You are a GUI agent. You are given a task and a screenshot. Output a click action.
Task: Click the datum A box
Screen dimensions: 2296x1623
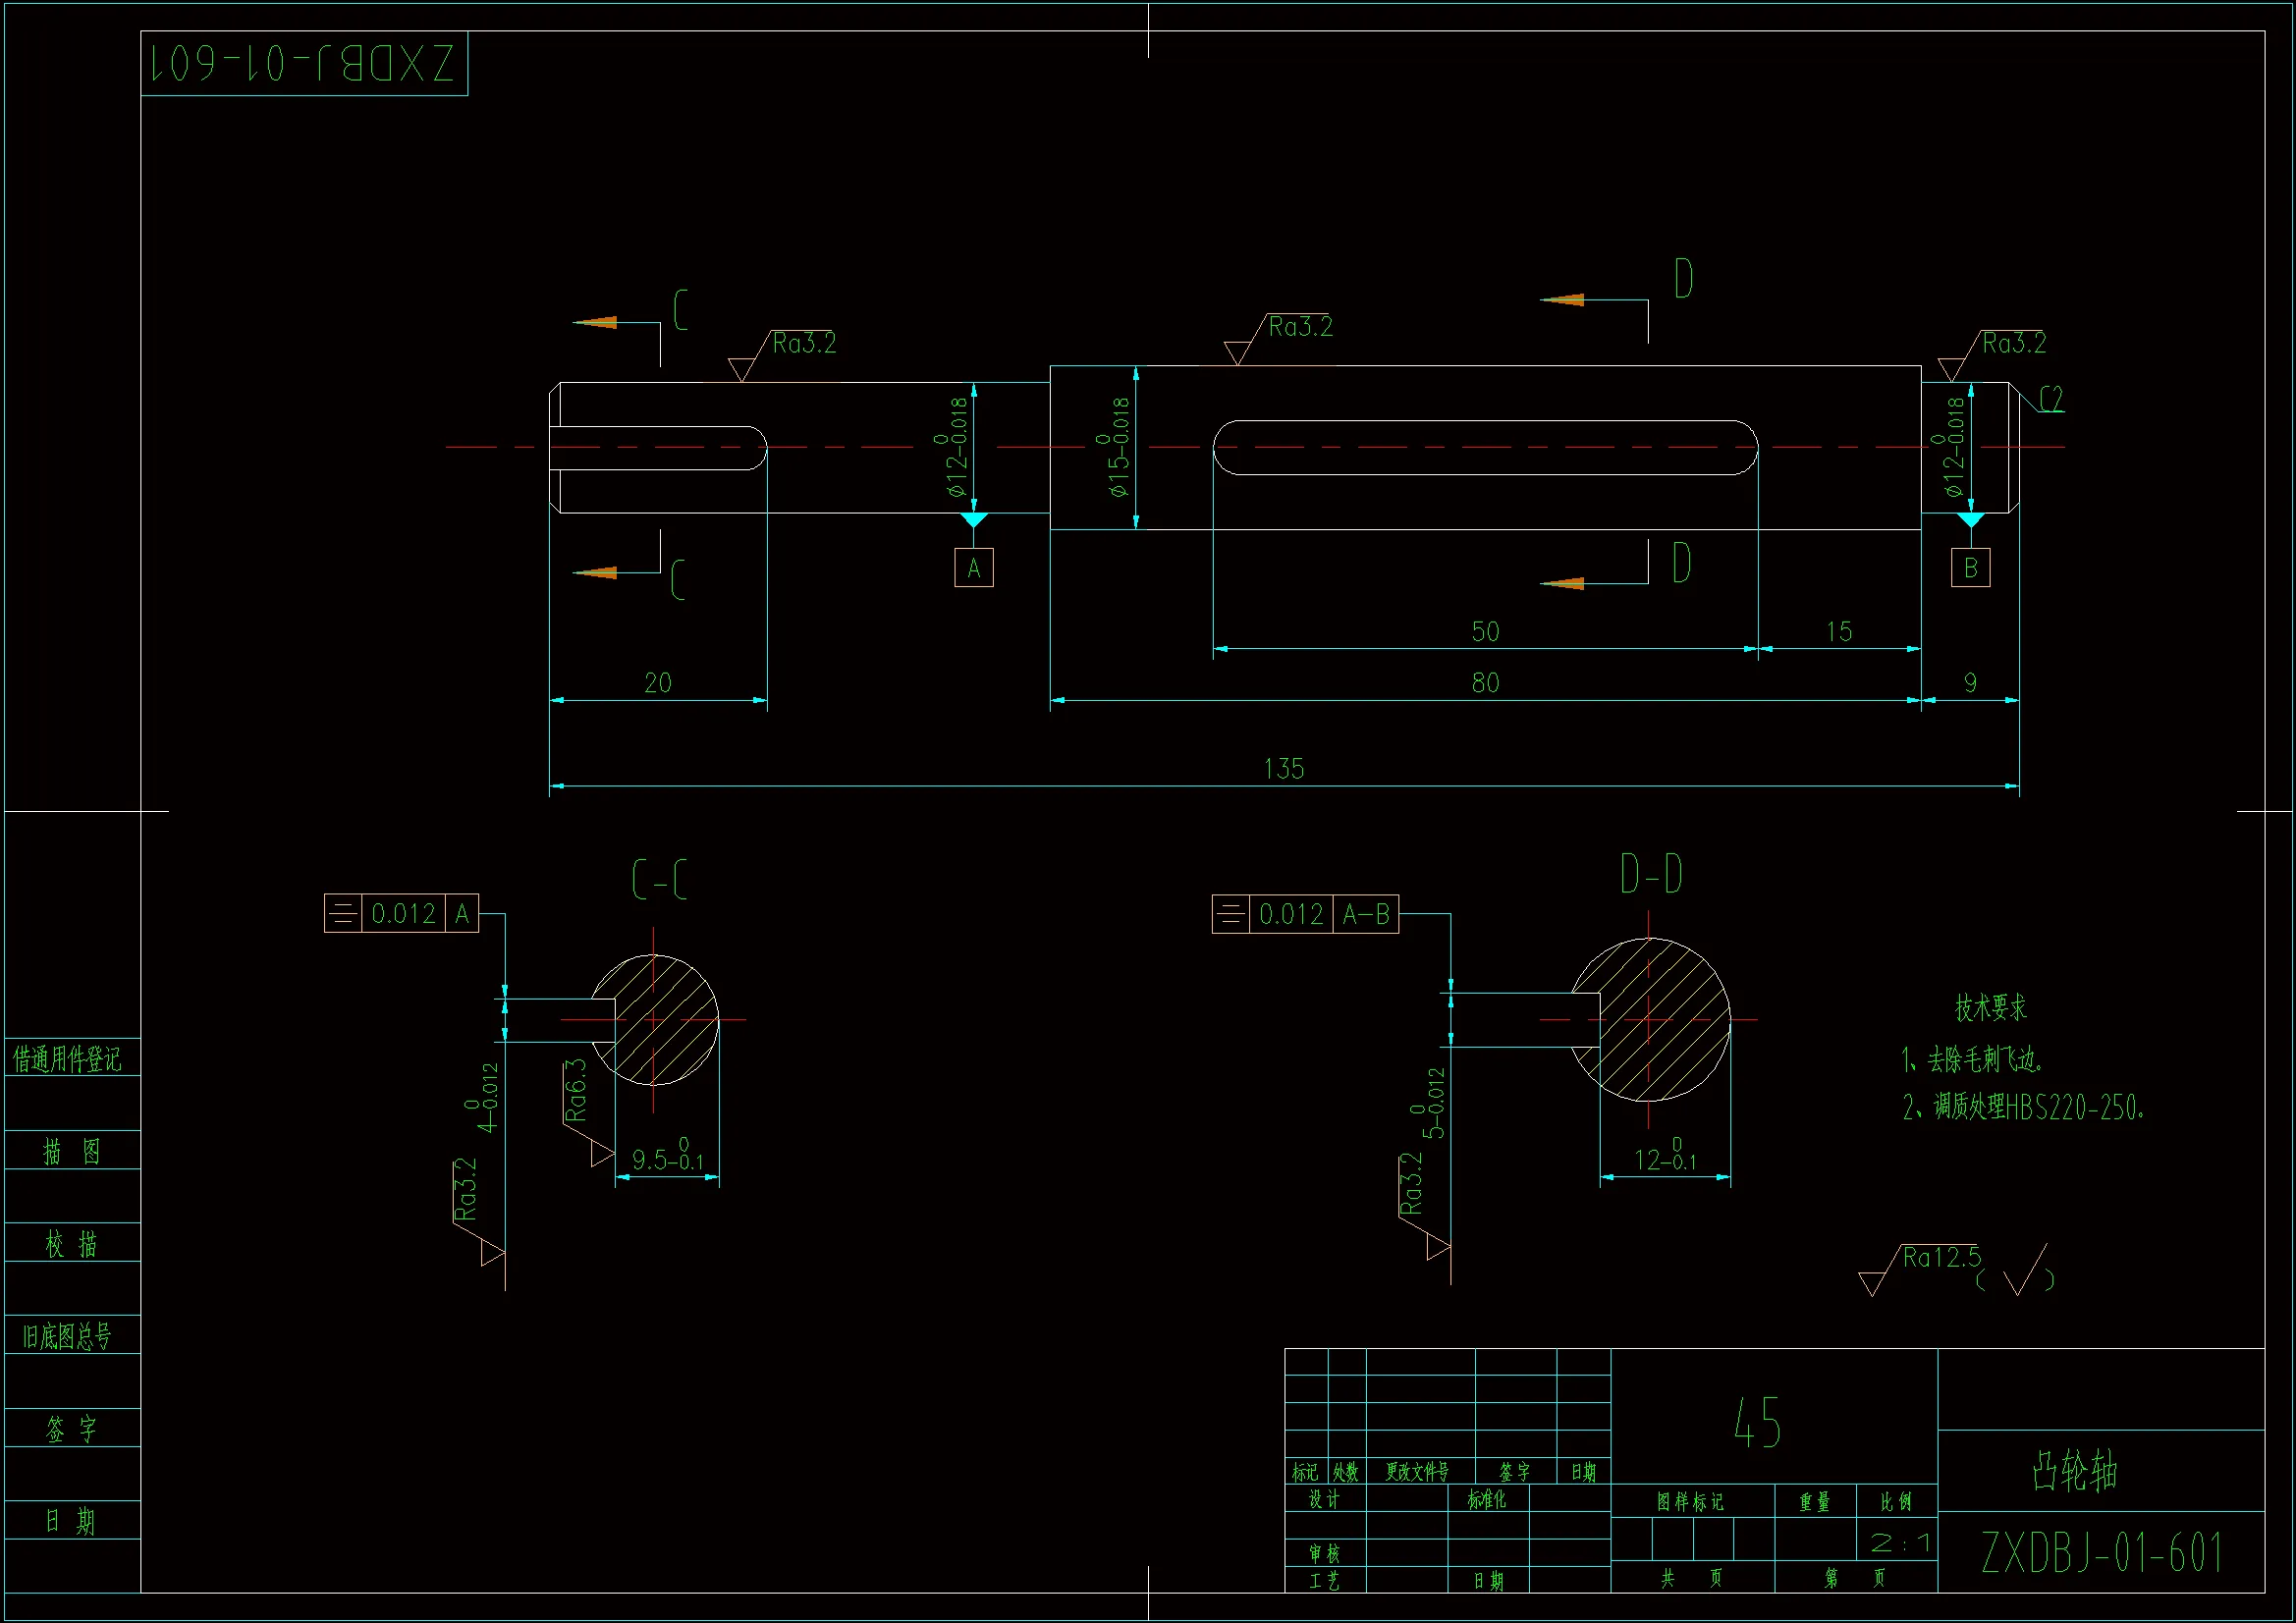pyautogui.click(x=973, y=568)
